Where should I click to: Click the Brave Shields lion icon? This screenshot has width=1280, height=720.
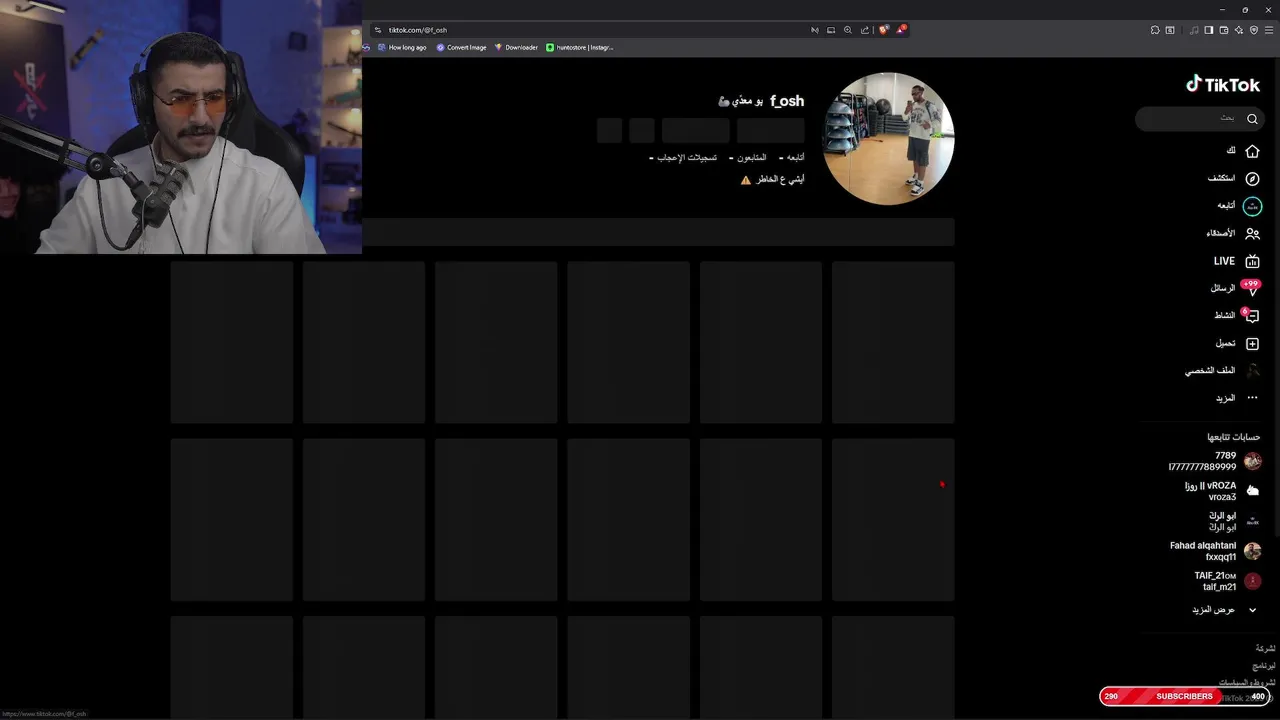883,30
